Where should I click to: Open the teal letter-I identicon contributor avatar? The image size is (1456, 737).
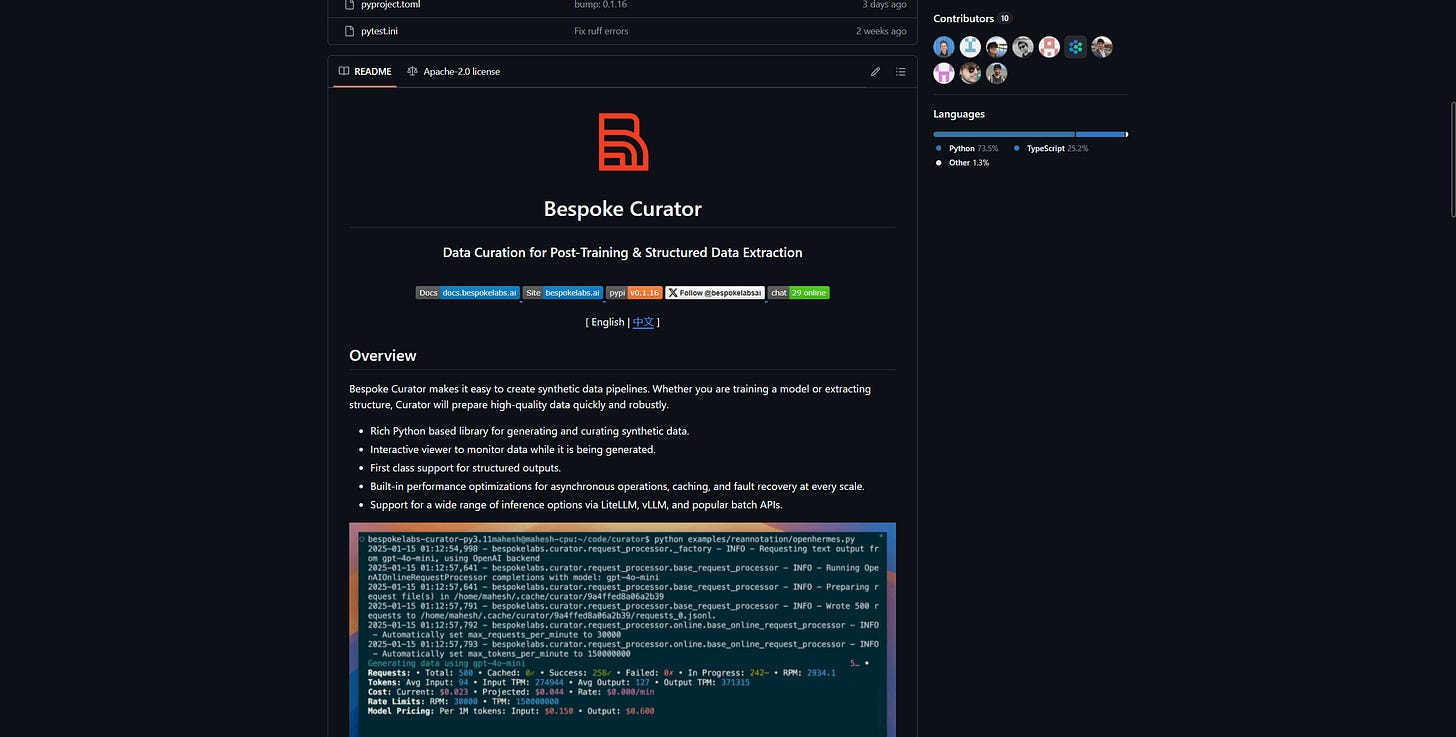tap(970, 47)
